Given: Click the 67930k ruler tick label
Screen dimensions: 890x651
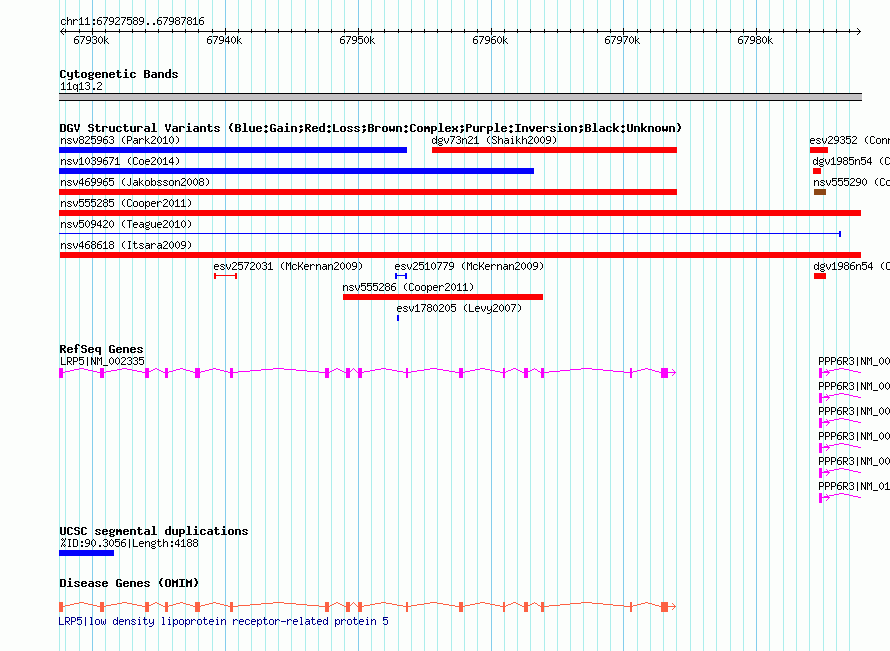Looking at the screenshot, I should coord(91,41).
